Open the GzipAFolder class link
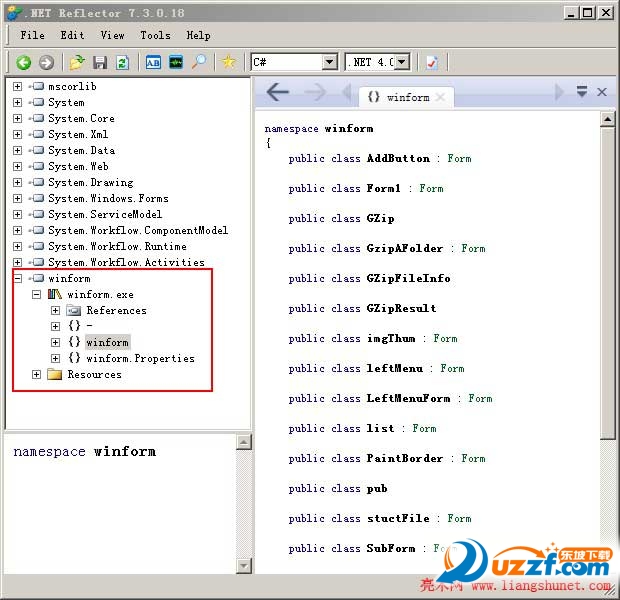The image size is (620, 600). click(405, 248)
